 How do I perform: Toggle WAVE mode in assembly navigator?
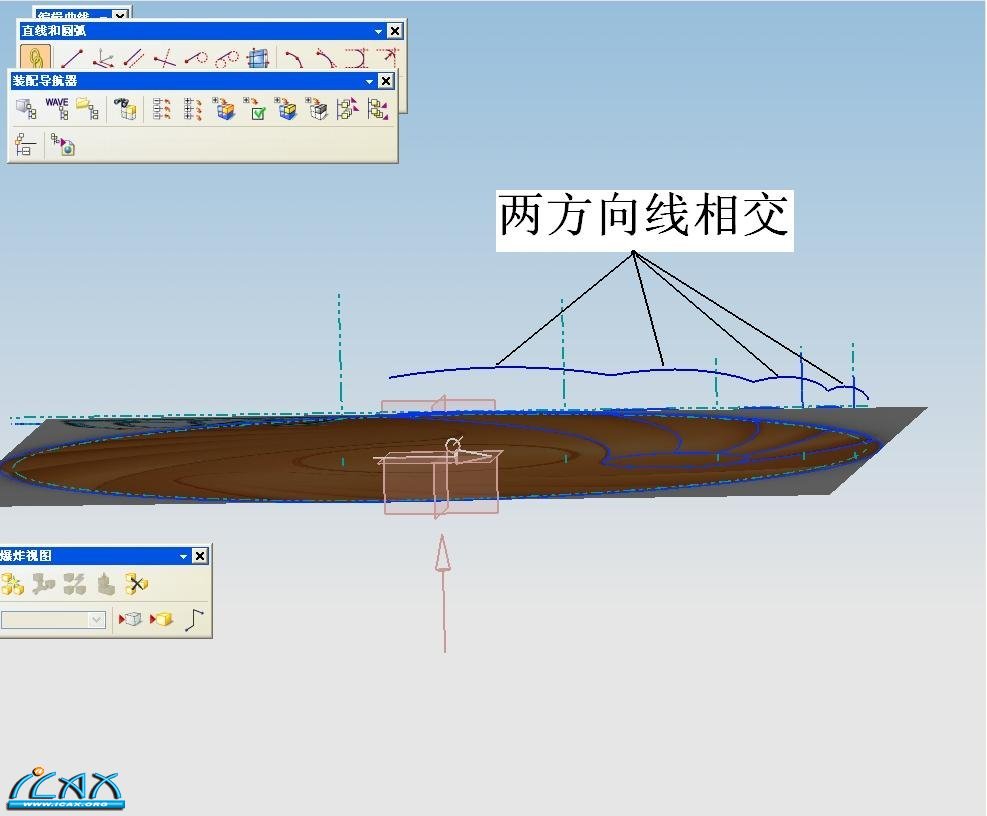(57, 109)
